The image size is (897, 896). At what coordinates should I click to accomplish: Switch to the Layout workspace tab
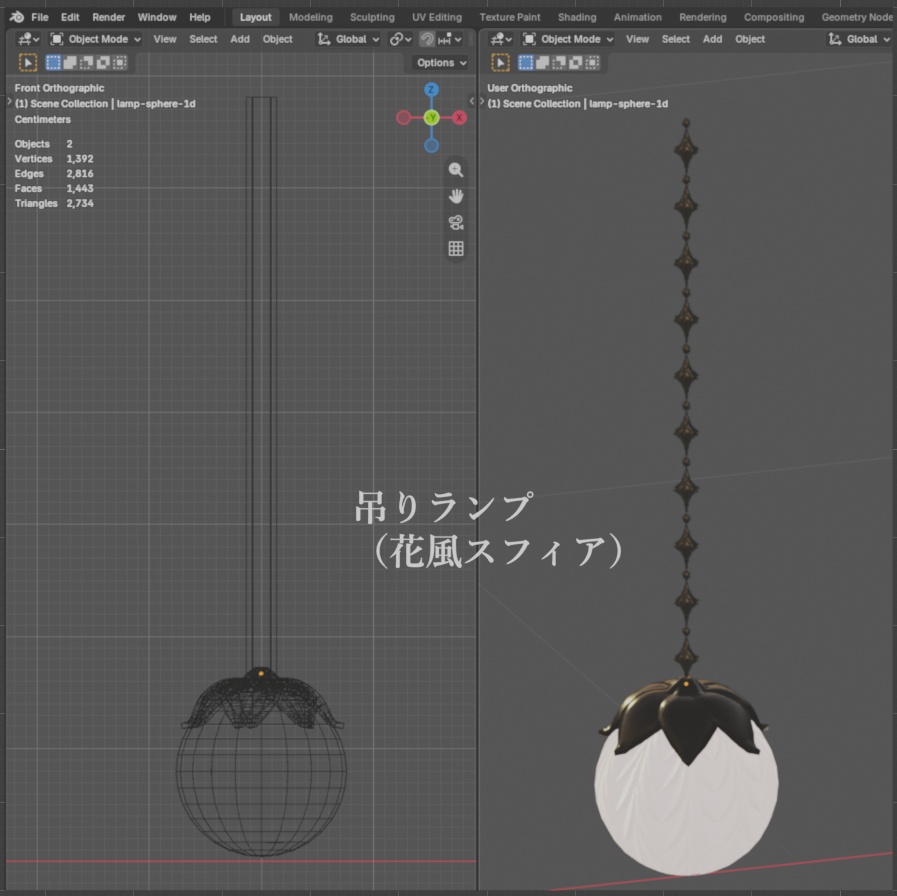pyautogui.click(x=255, y=17)
